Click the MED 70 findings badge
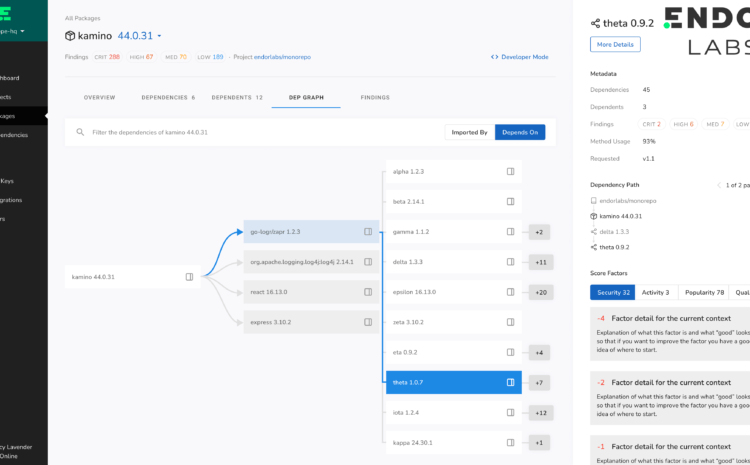The image size is (750, 465). point(176,57)
